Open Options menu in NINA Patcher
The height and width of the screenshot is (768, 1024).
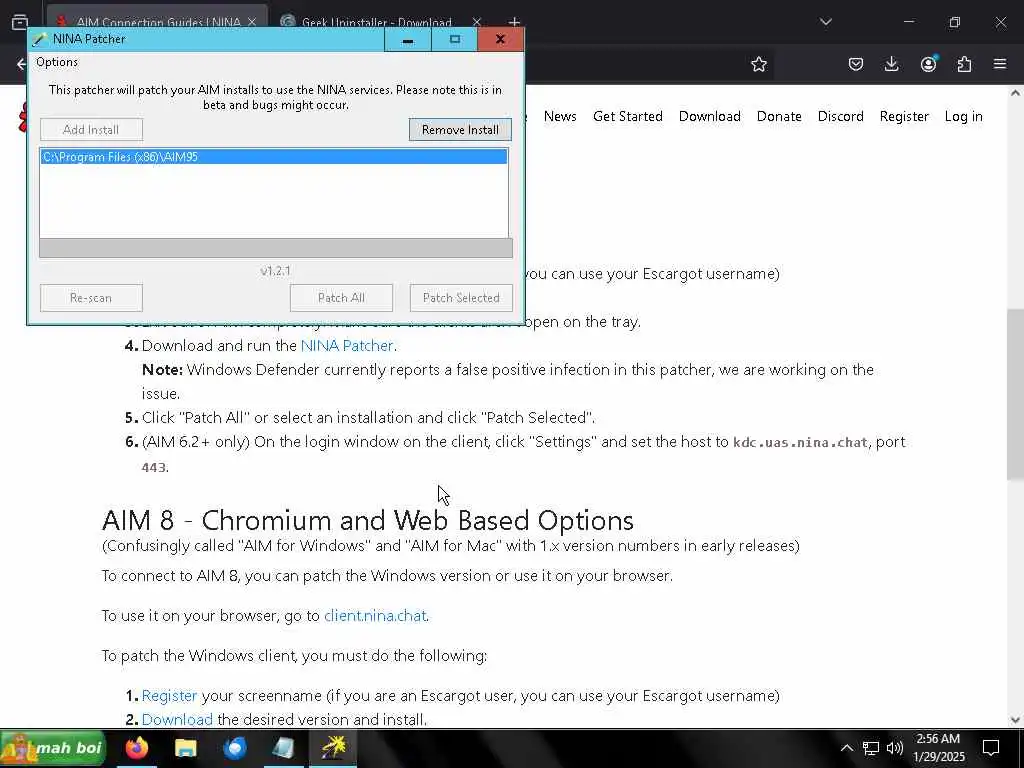coord(57,62)
